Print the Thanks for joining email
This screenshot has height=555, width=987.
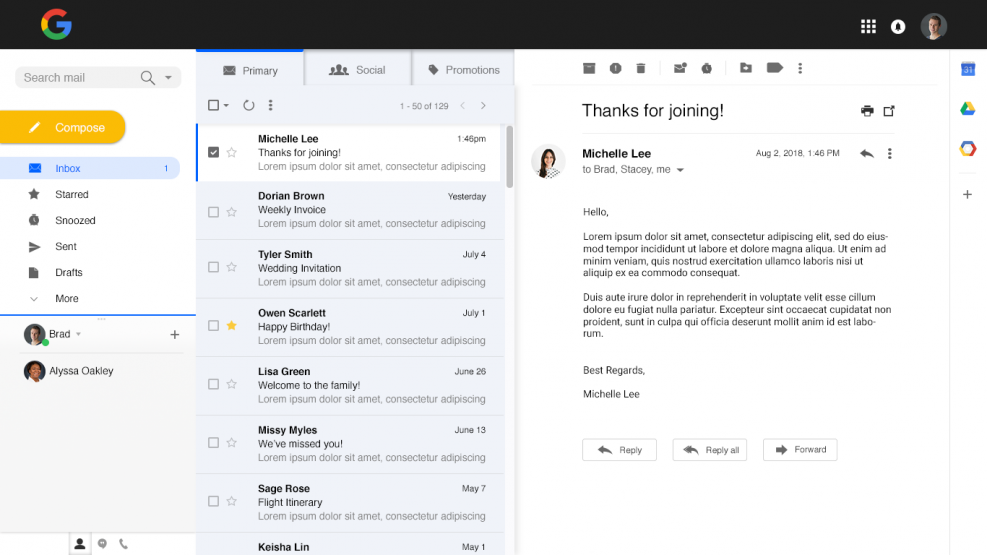click(867, 111)
